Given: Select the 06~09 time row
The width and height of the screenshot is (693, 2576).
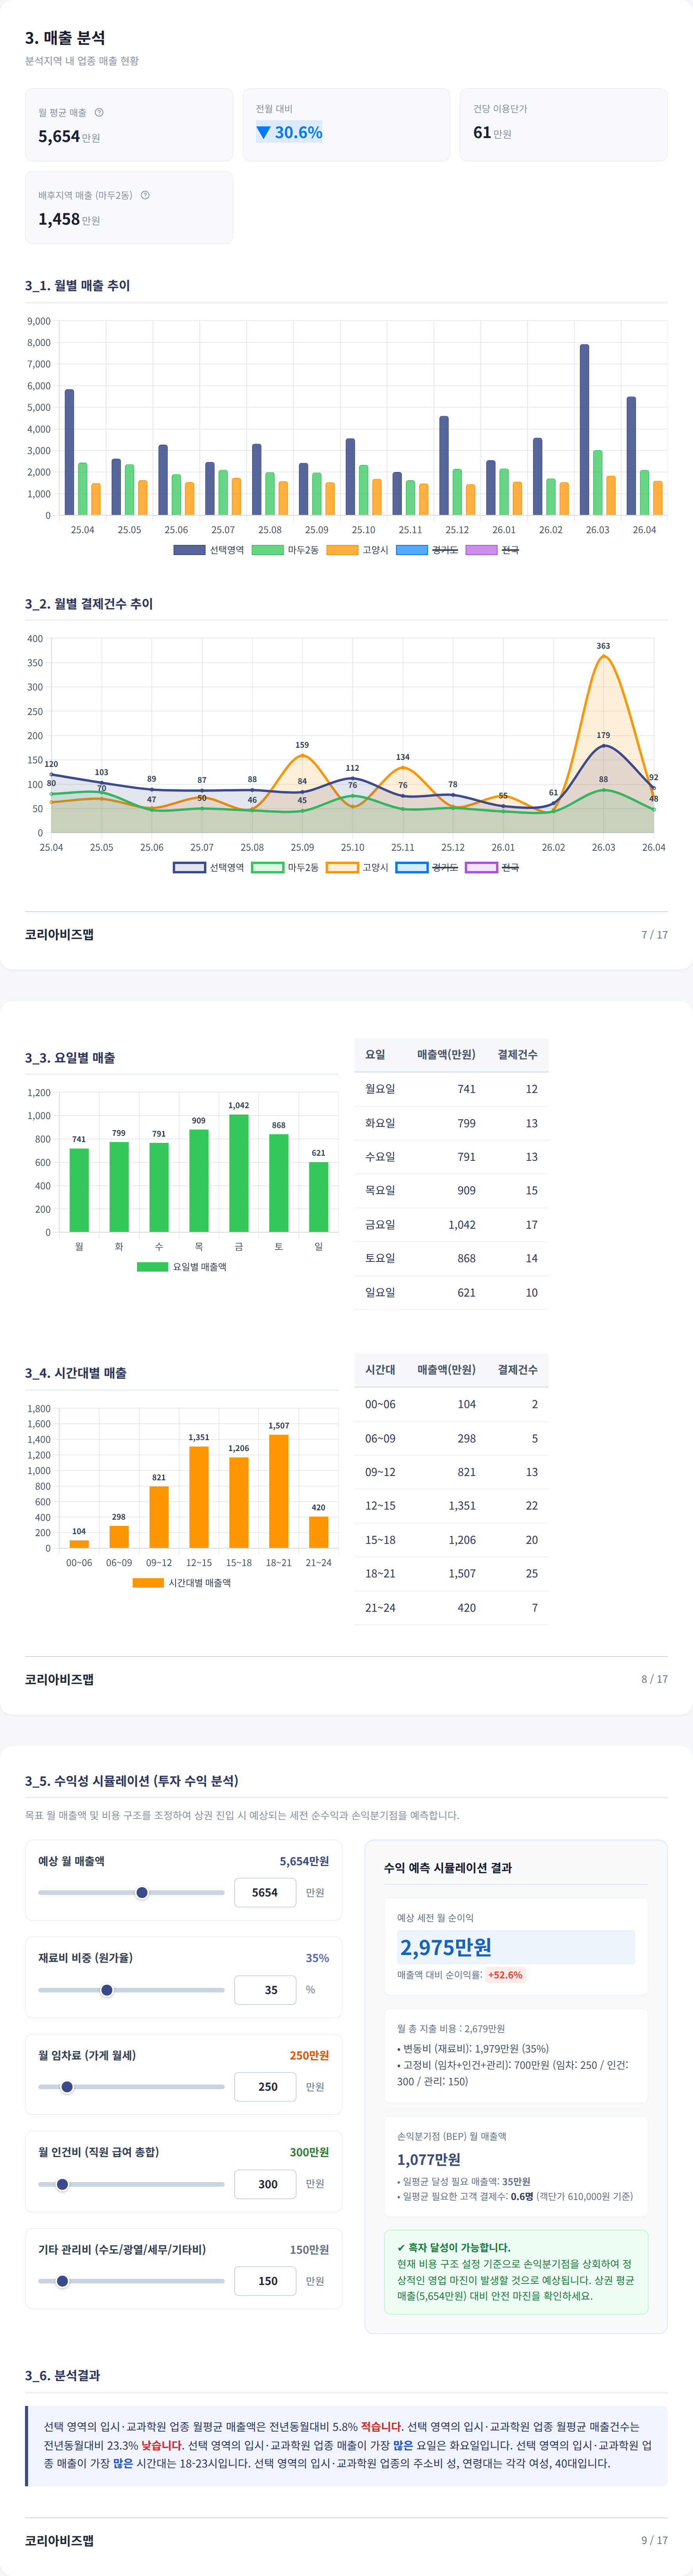Looking at the screenshot, I should [451, 1438].
